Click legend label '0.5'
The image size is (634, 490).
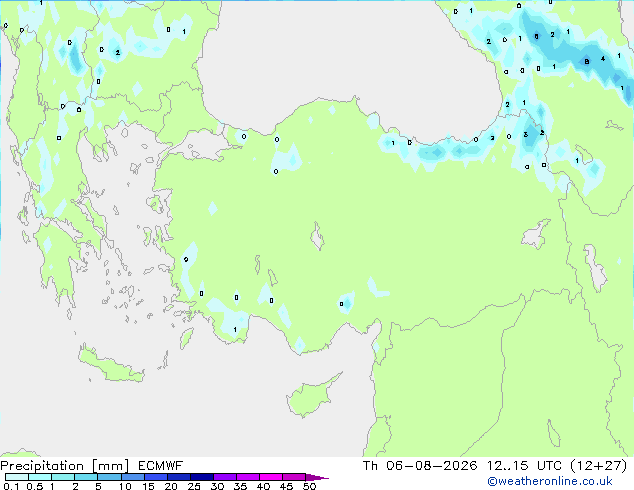point(35,486)
